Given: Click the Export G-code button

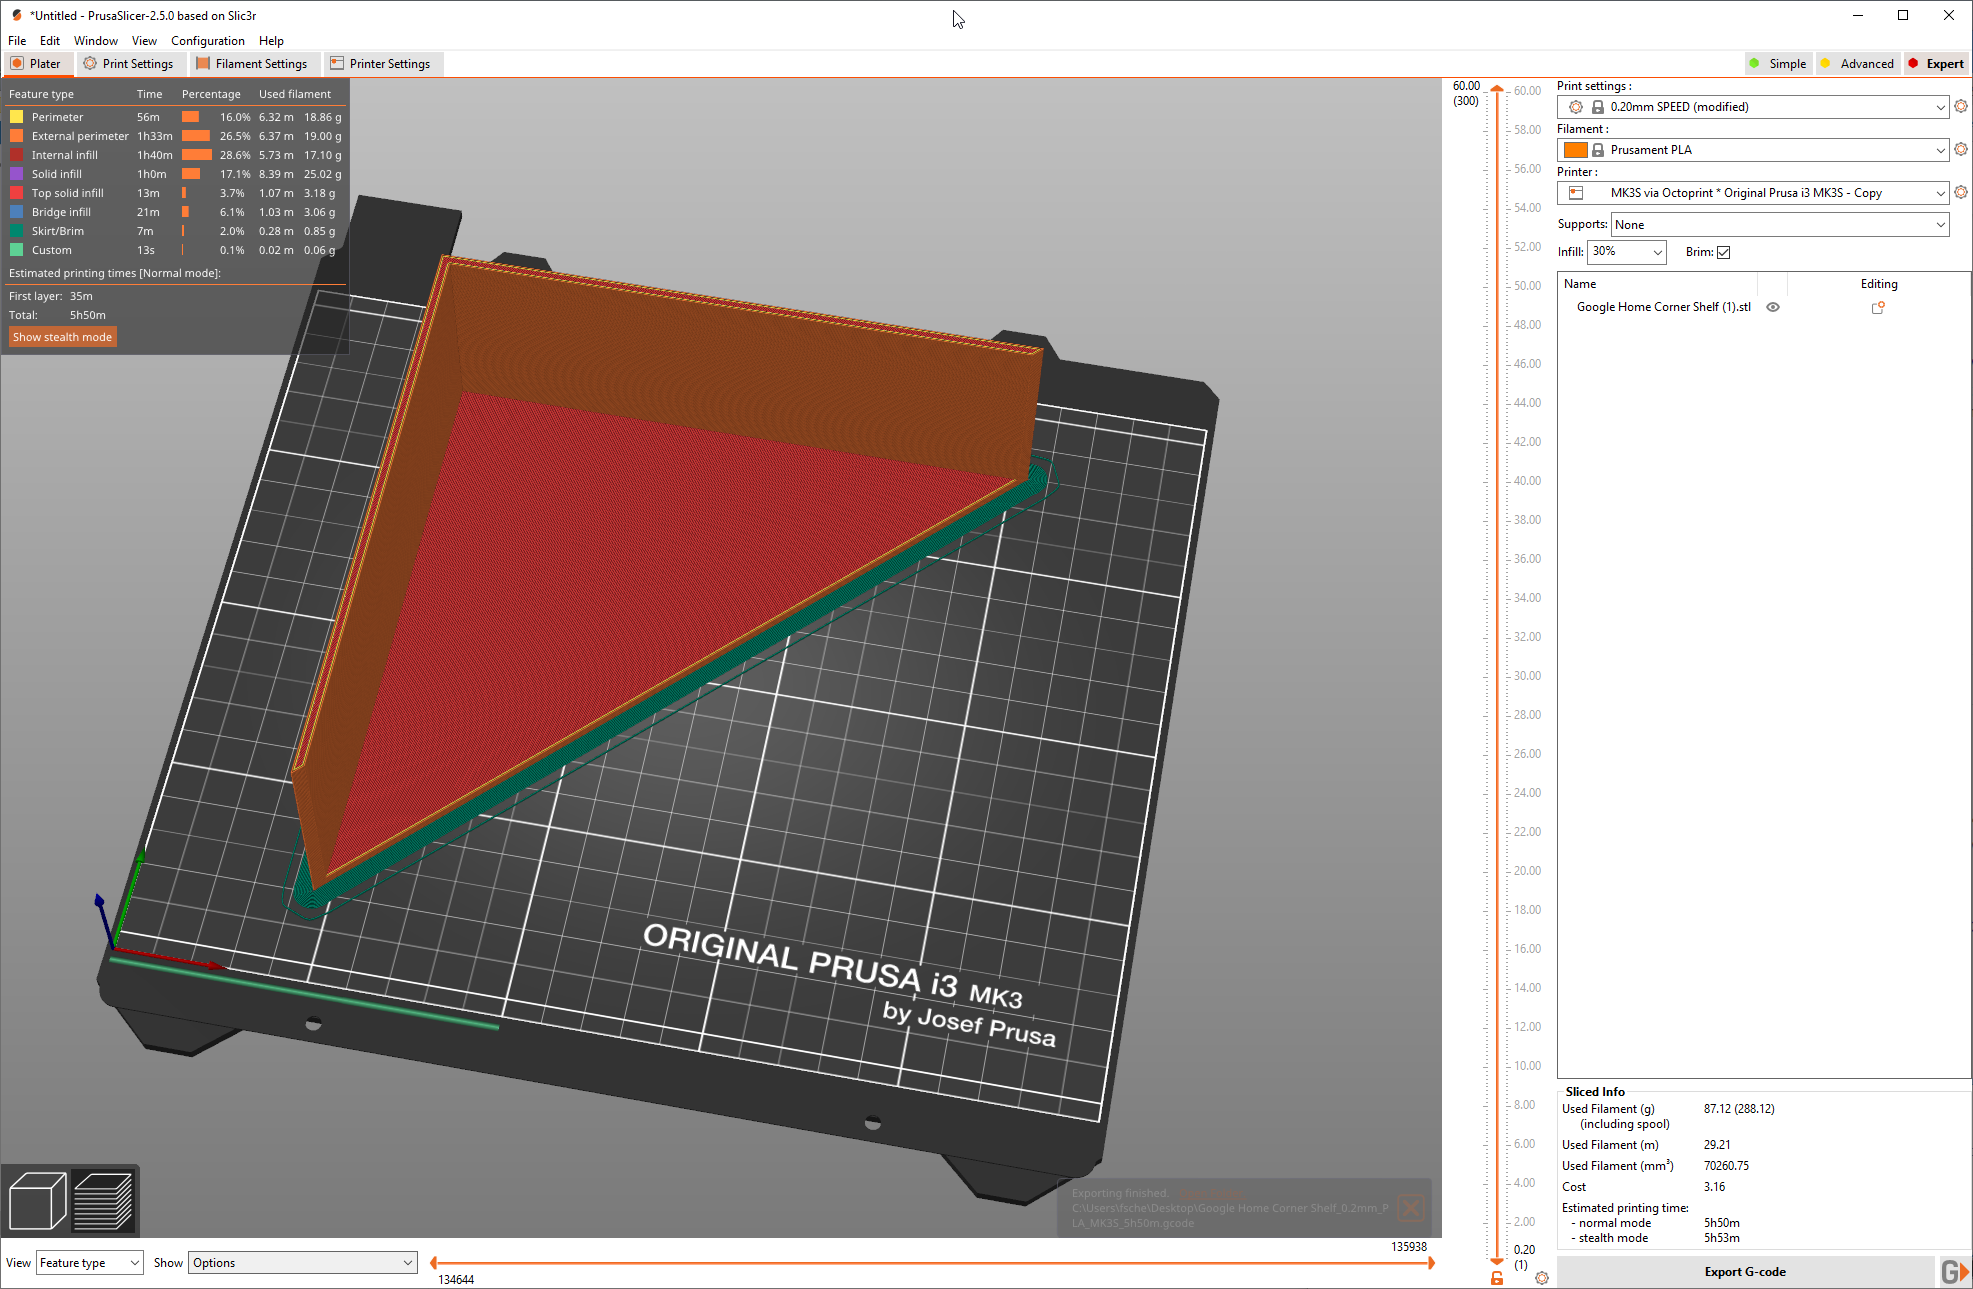Looking at the screenshot, I should click(1745, 1272).
